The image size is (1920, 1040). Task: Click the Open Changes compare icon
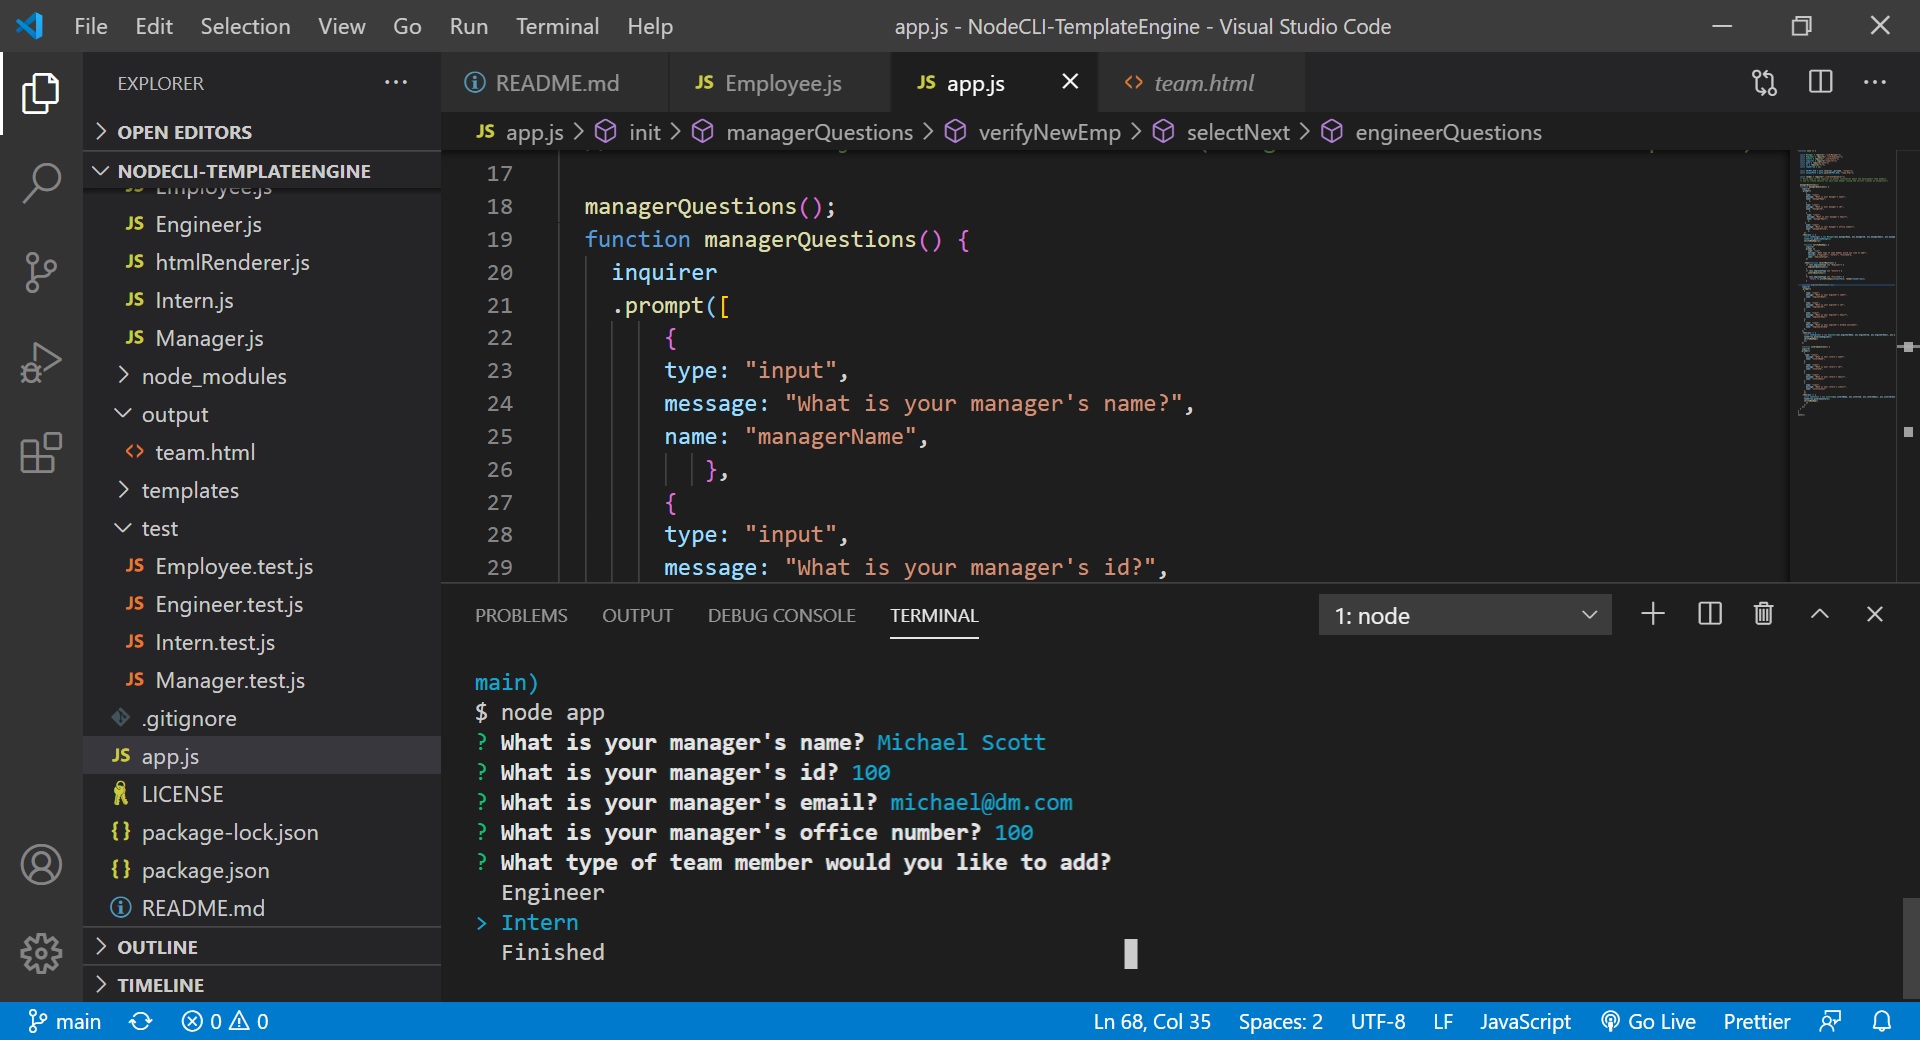tap(1765, 82)
